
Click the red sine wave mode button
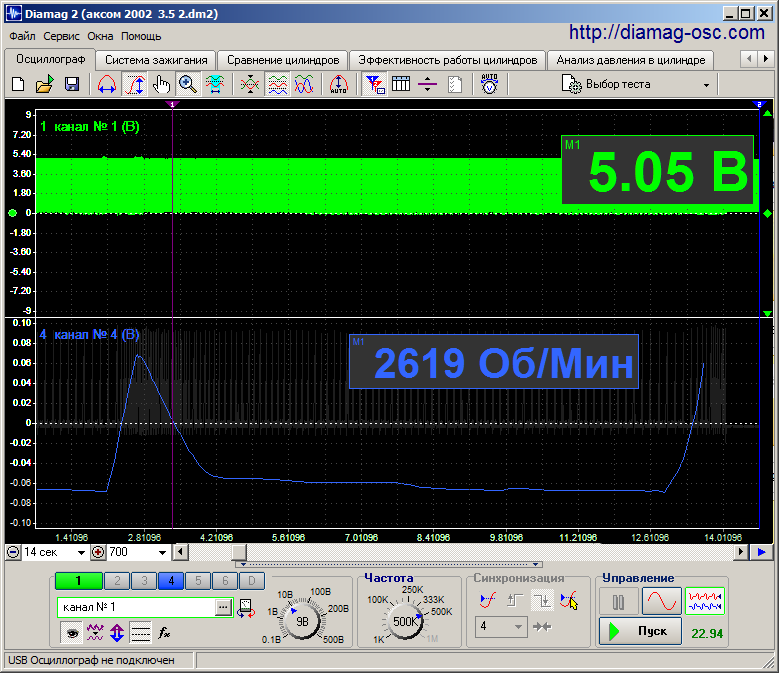662,601
